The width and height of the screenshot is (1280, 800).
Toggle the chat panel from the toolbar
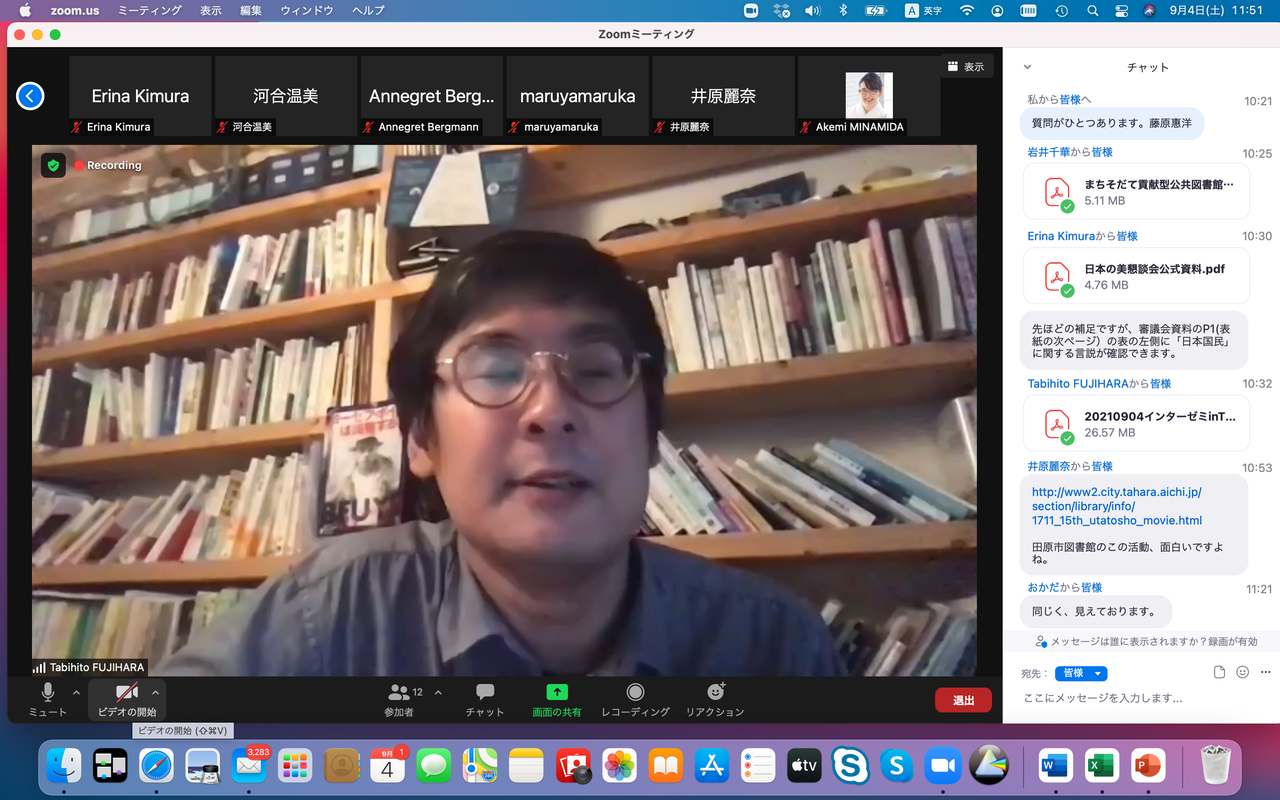(485, 692)
